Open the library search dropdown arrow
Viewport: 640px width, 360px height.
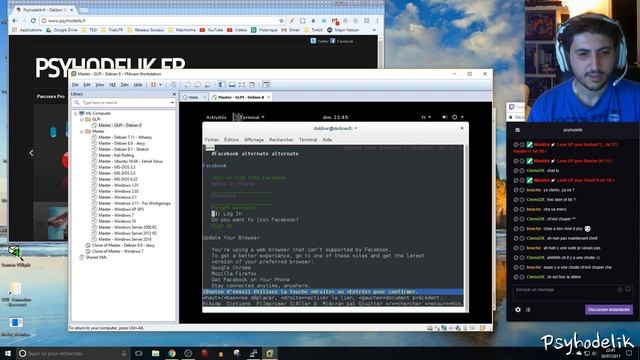[173, 103]
